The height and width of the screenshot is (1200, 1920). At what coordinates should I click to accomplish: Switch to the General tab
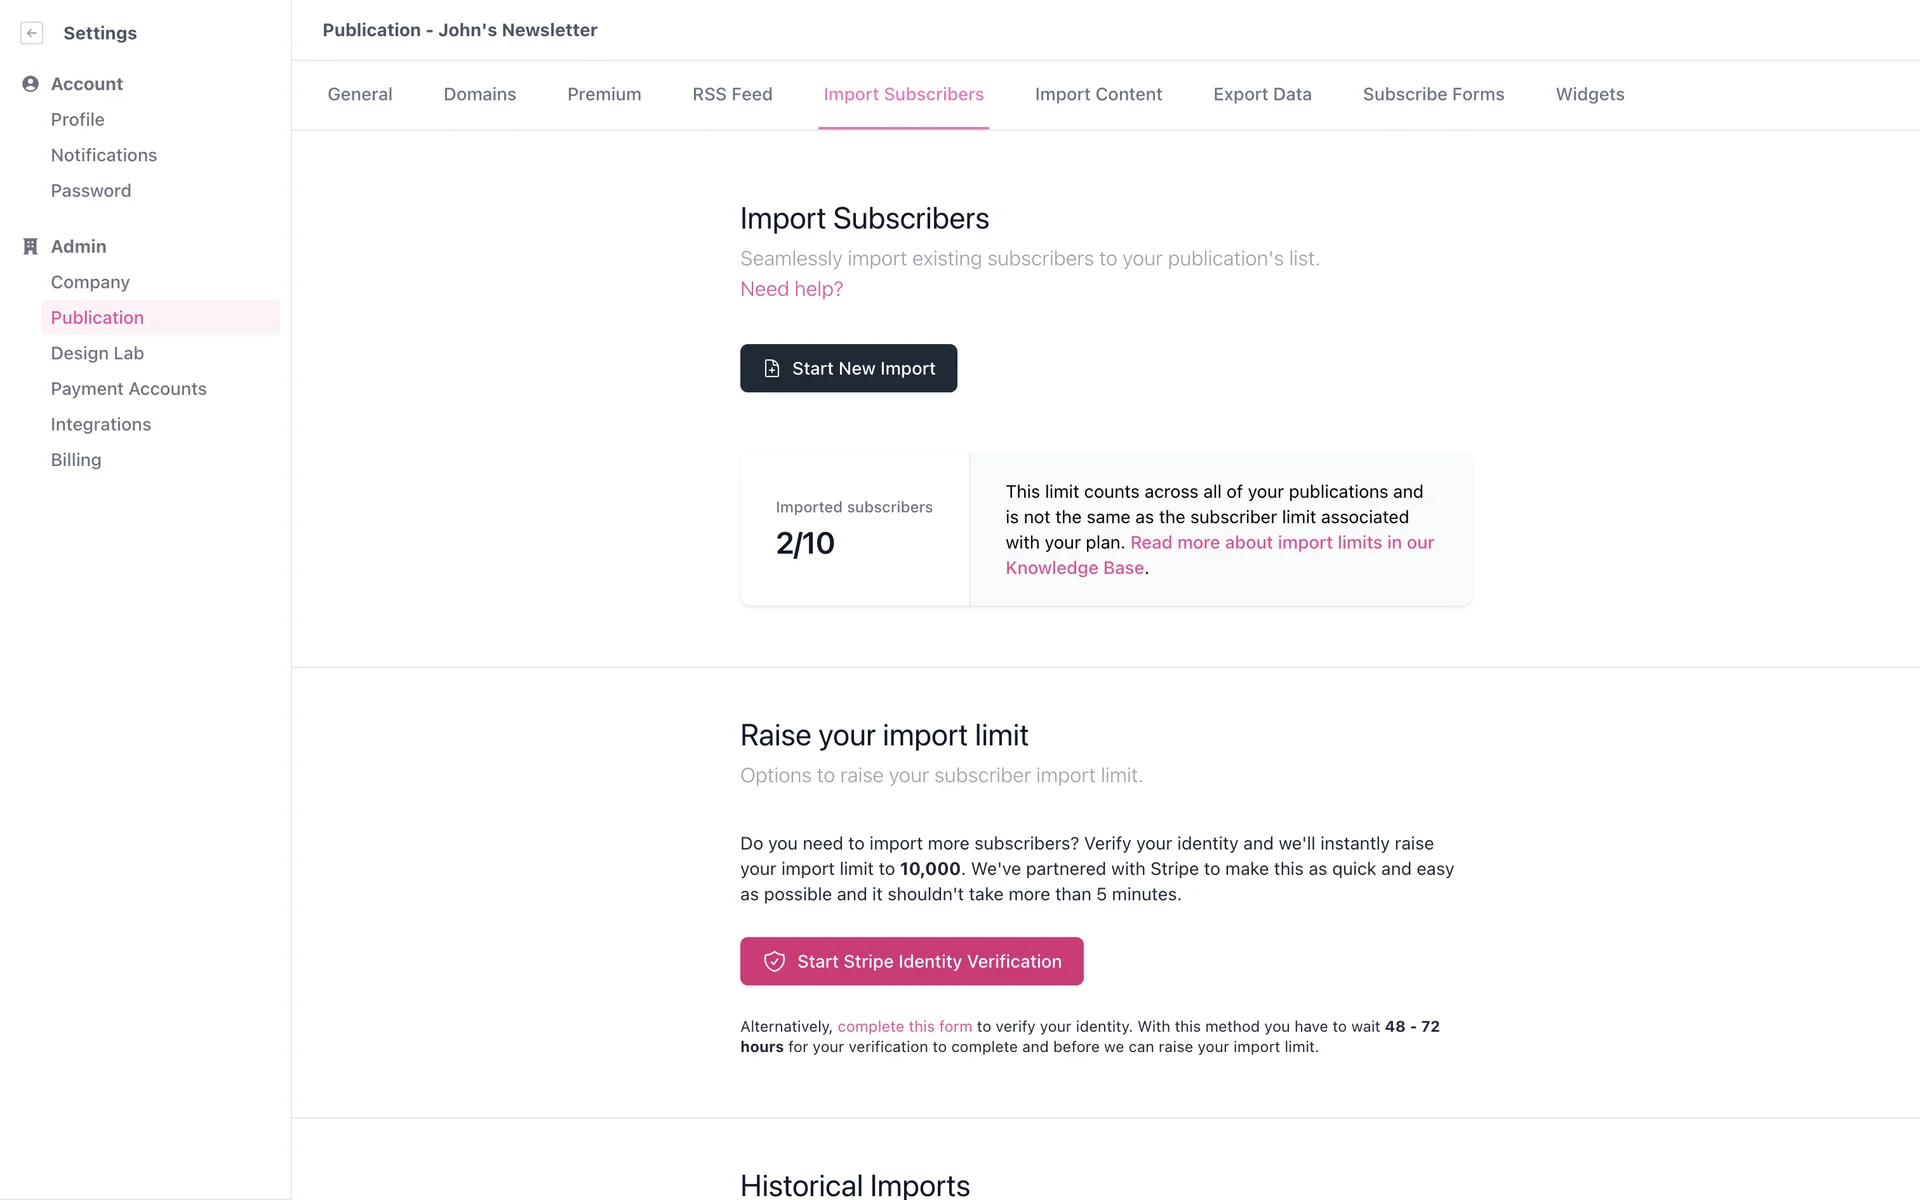click(360, 94)
